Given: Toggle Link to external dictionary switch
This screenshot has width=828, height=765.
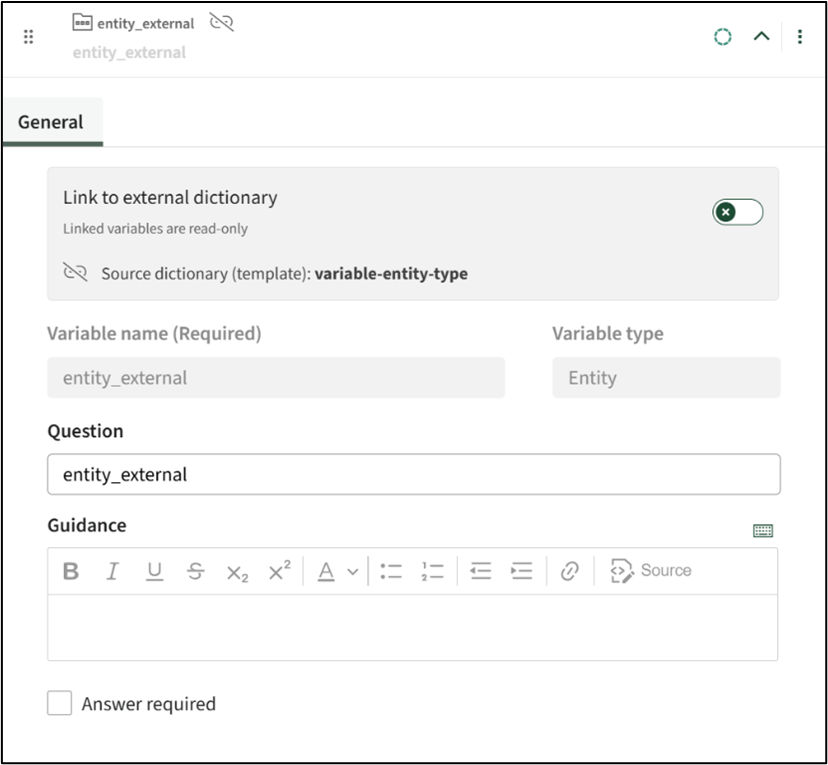Looking at the screenshot, I should pos(737,212).
